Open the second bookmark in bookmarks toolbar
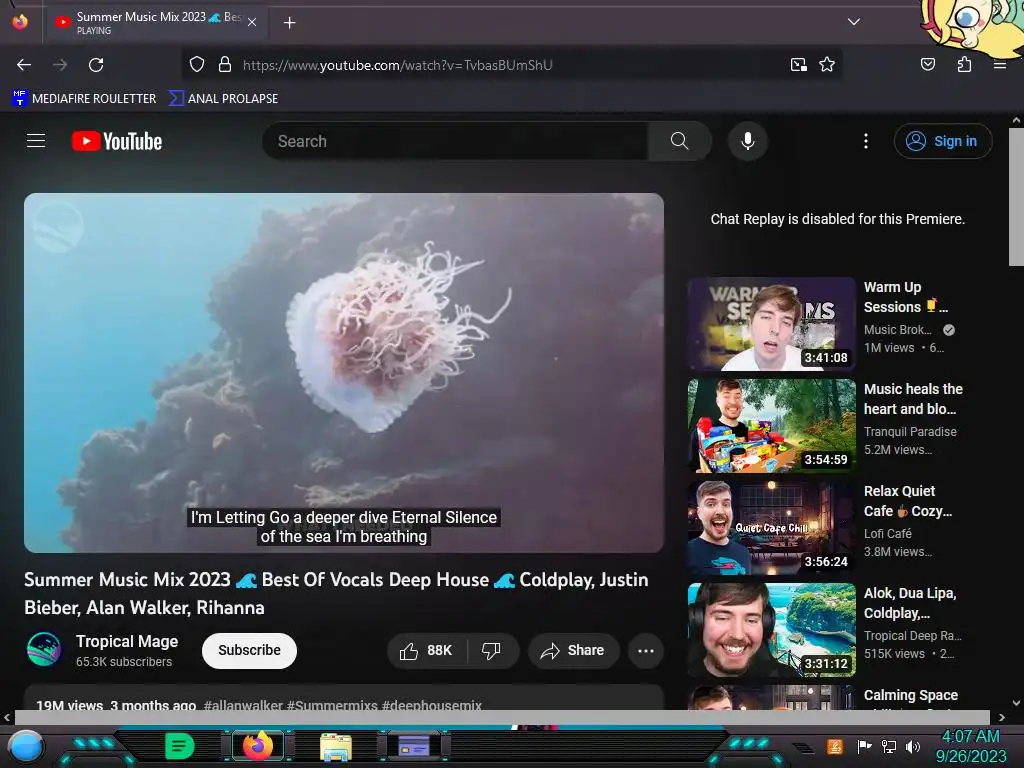Screen dimensions: 1024x768 (223, 99)
